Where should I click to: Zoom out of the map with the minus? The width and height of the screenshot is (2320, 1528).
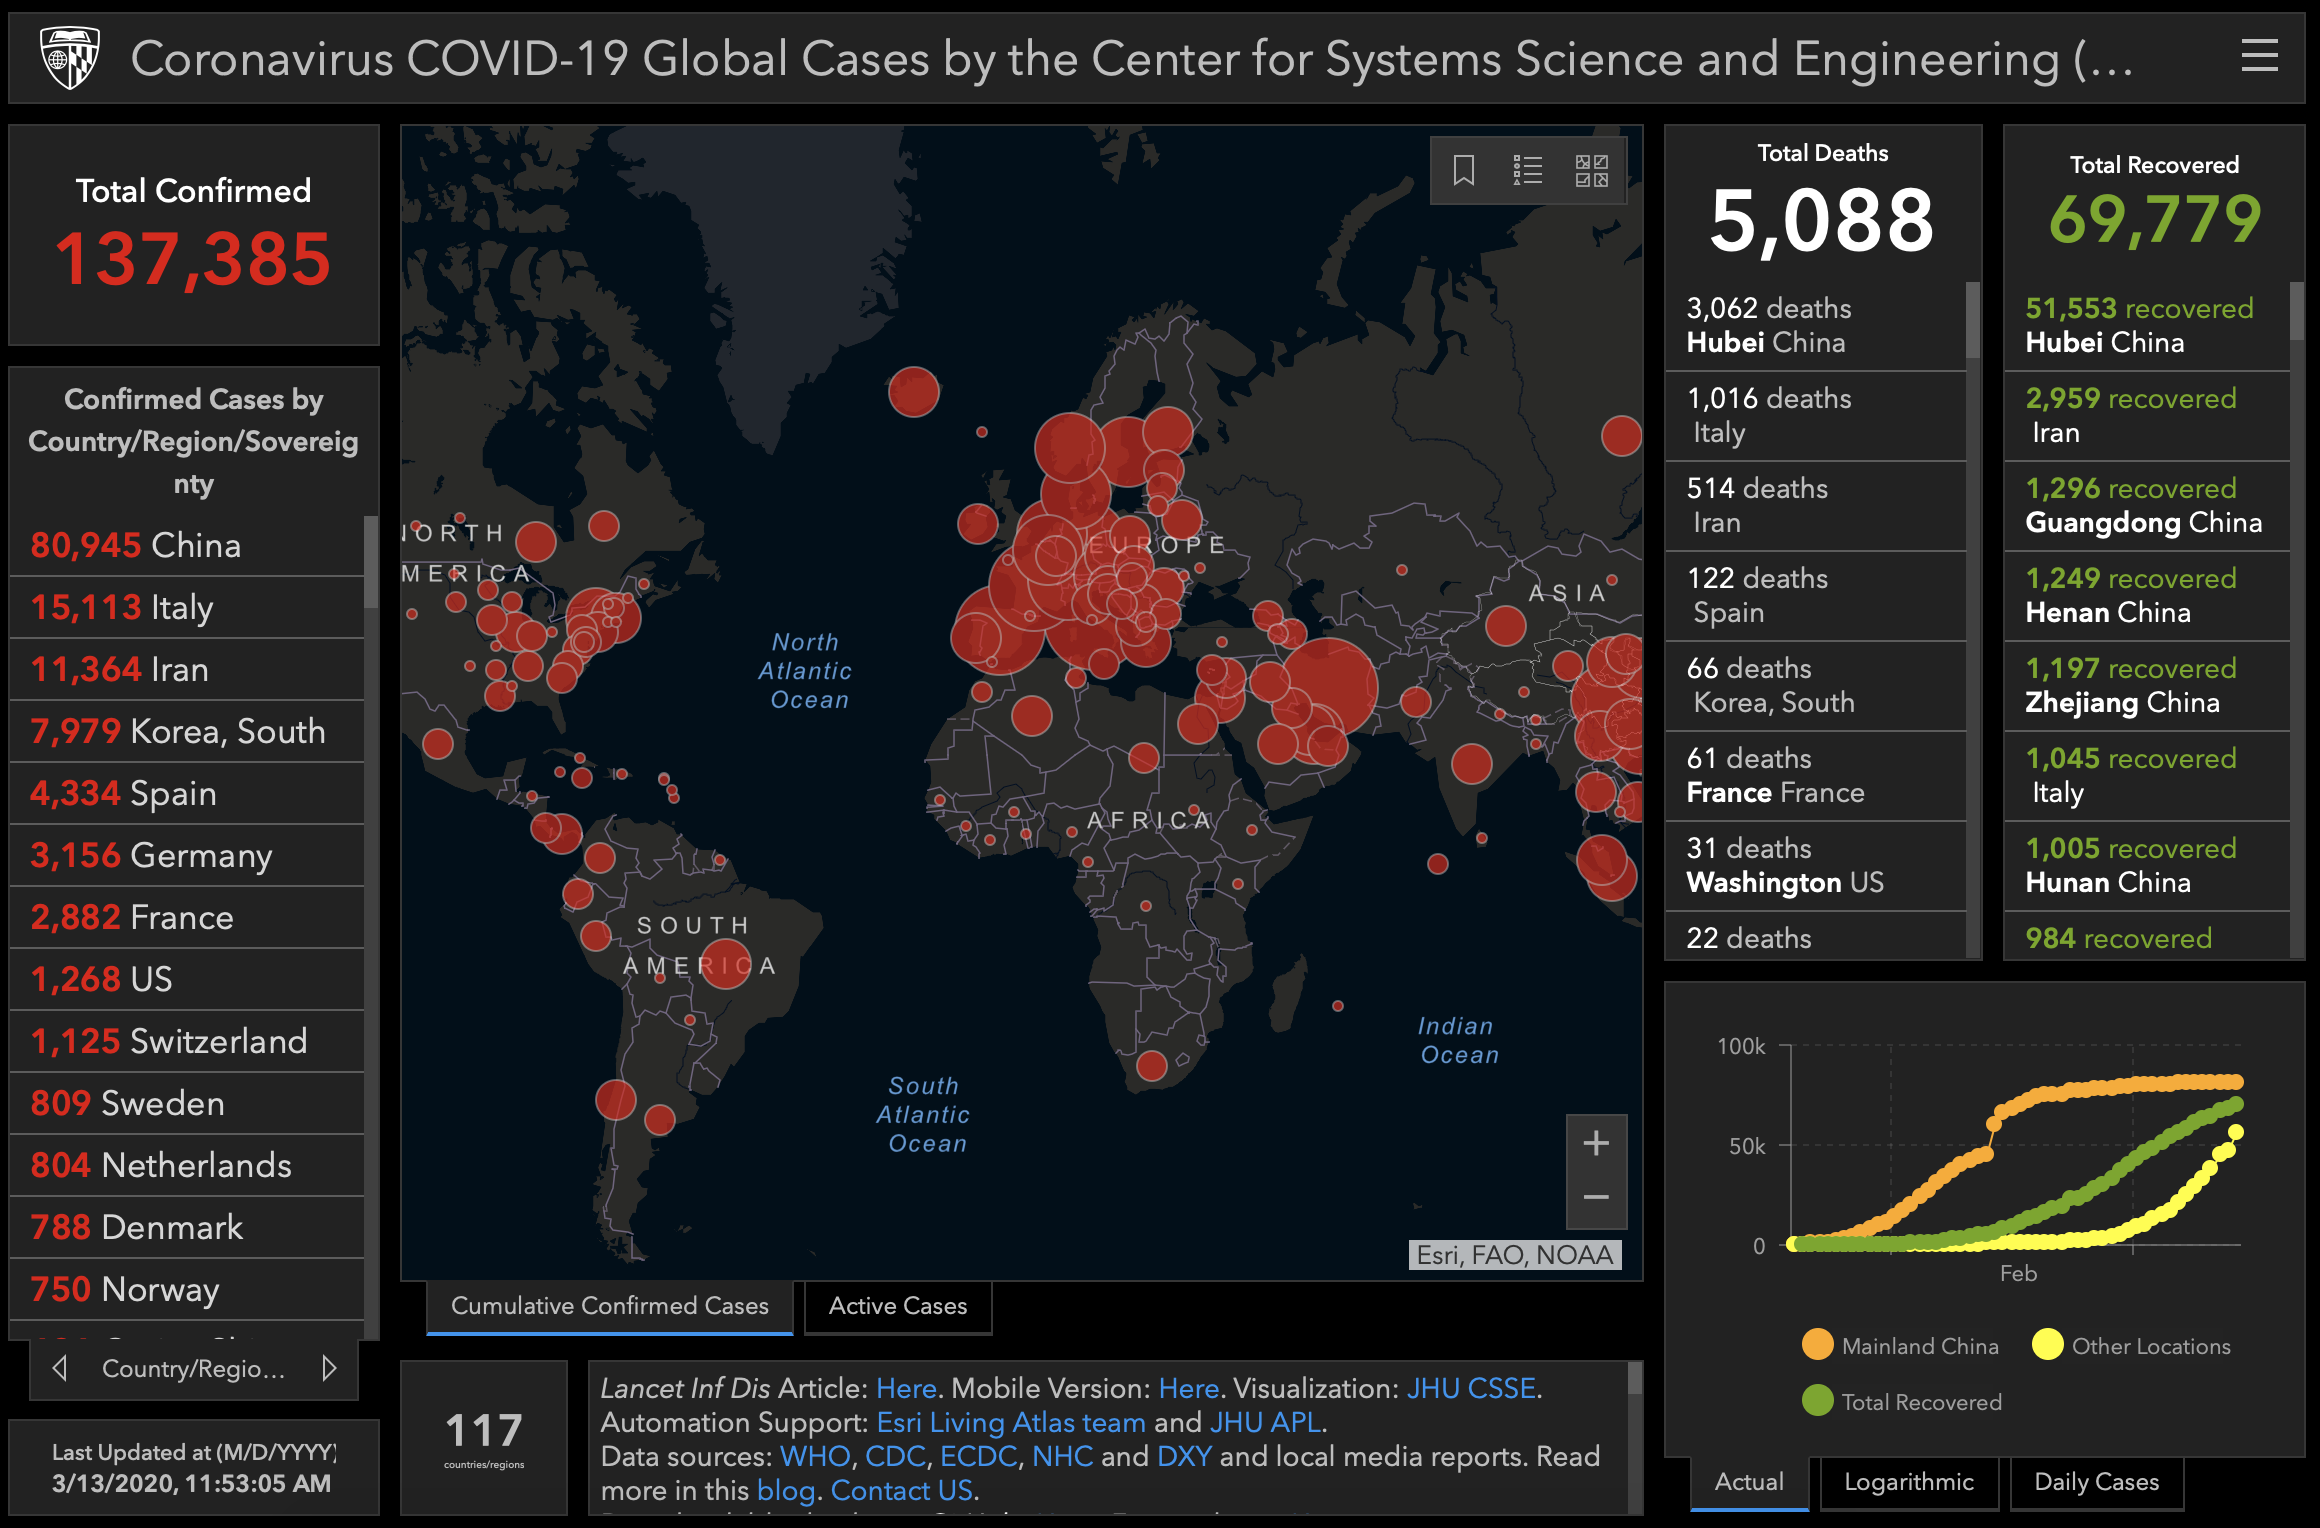pyautogui.click(x=1596, y=1198)
